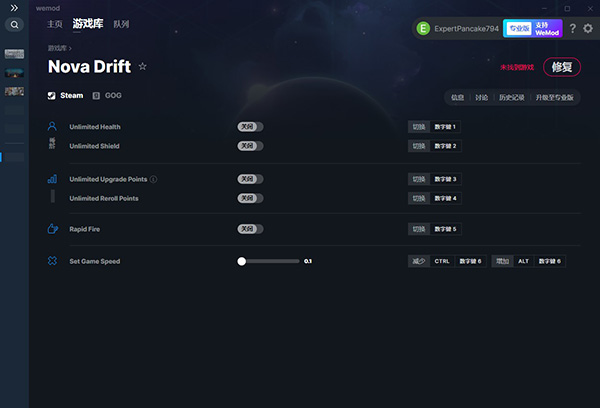Screen dimensions: 600x408
Task: Open the 信息 info tab
Action: click(x=457, y=98)
